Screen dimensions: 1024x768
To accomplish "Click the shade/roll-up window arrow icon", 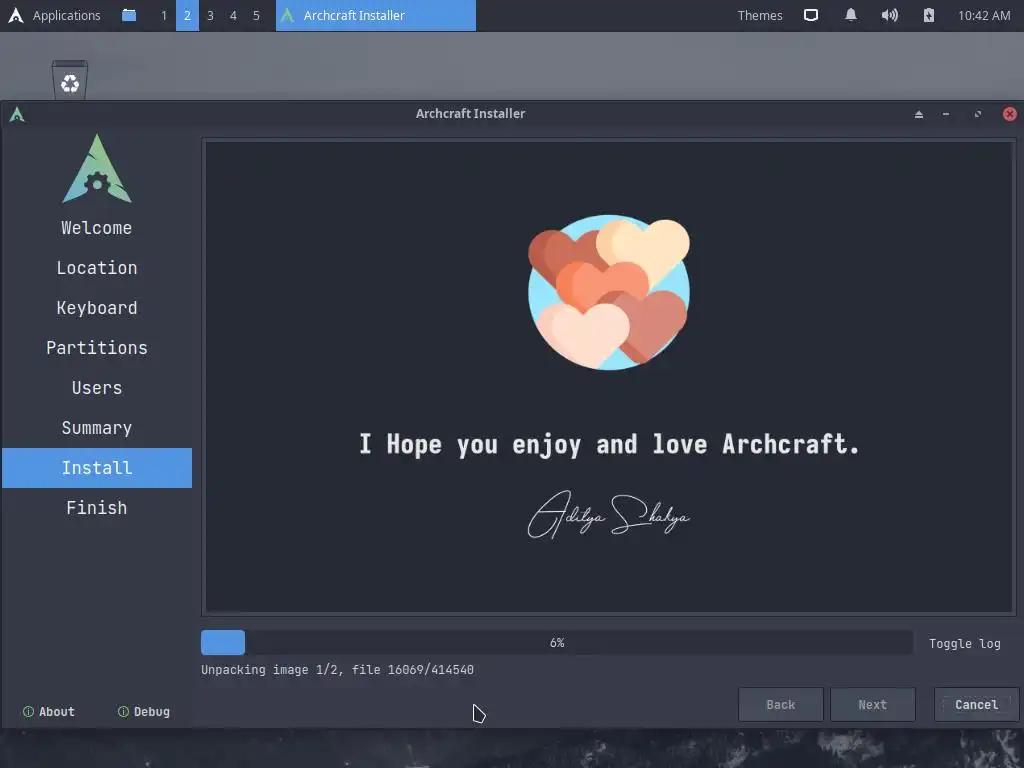I will pos(919,114).
